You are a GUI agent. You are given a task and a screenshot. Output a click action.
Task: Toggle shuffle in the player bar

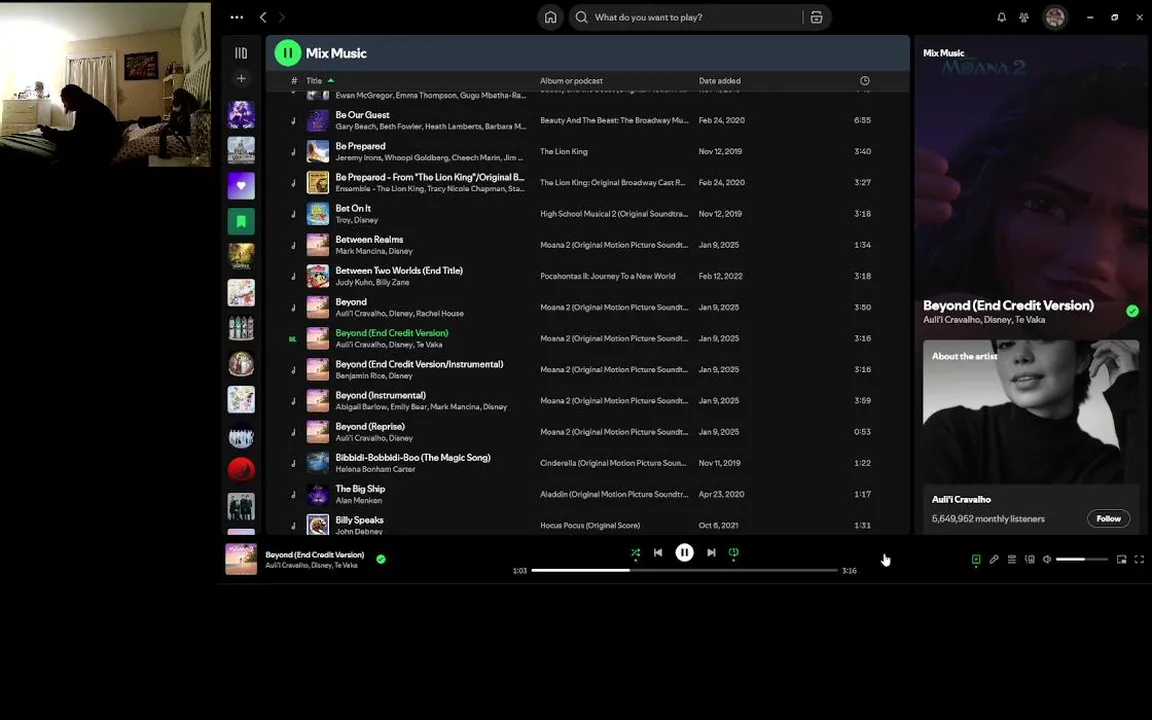(x=636, y=553)
